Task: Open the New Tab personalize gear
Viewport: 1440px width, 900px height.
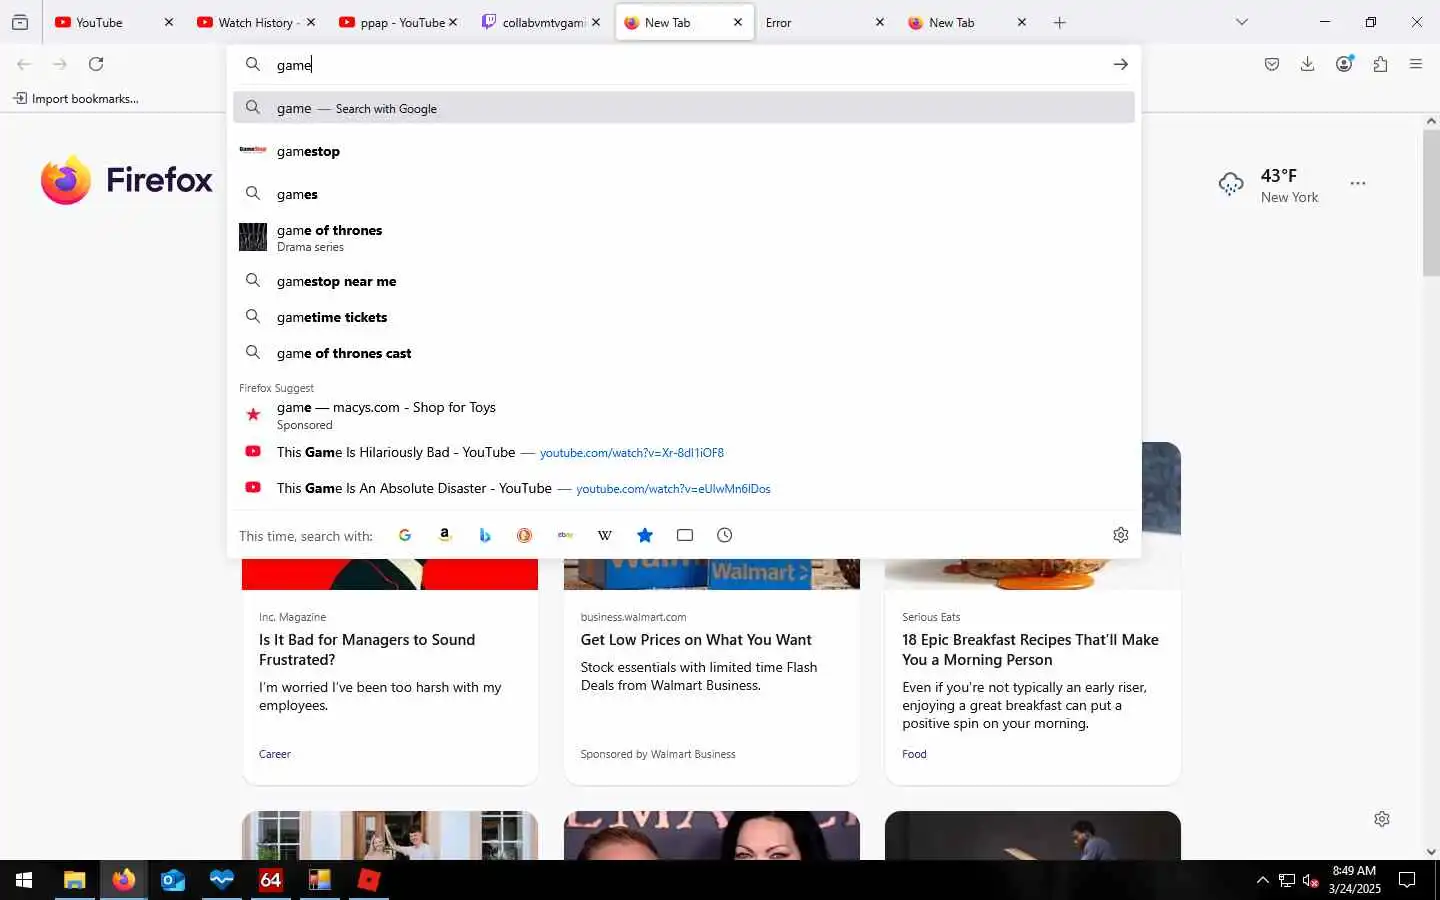Action: (1382, 819)
